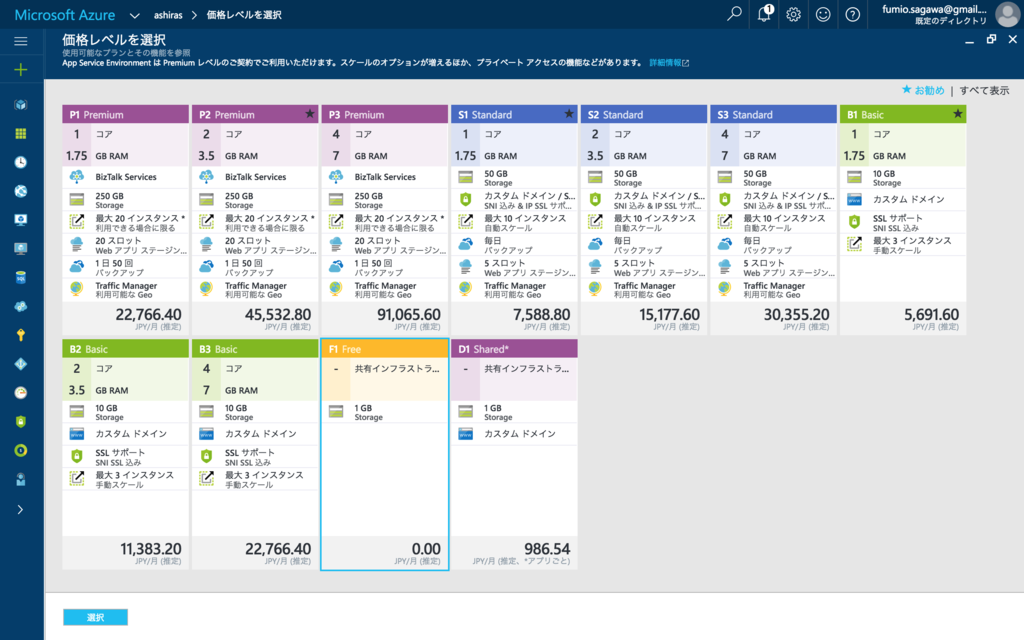This screenshot has height=640, width=1024.
Task: Click the 選択 button
Action: click(x=95, y=617)
